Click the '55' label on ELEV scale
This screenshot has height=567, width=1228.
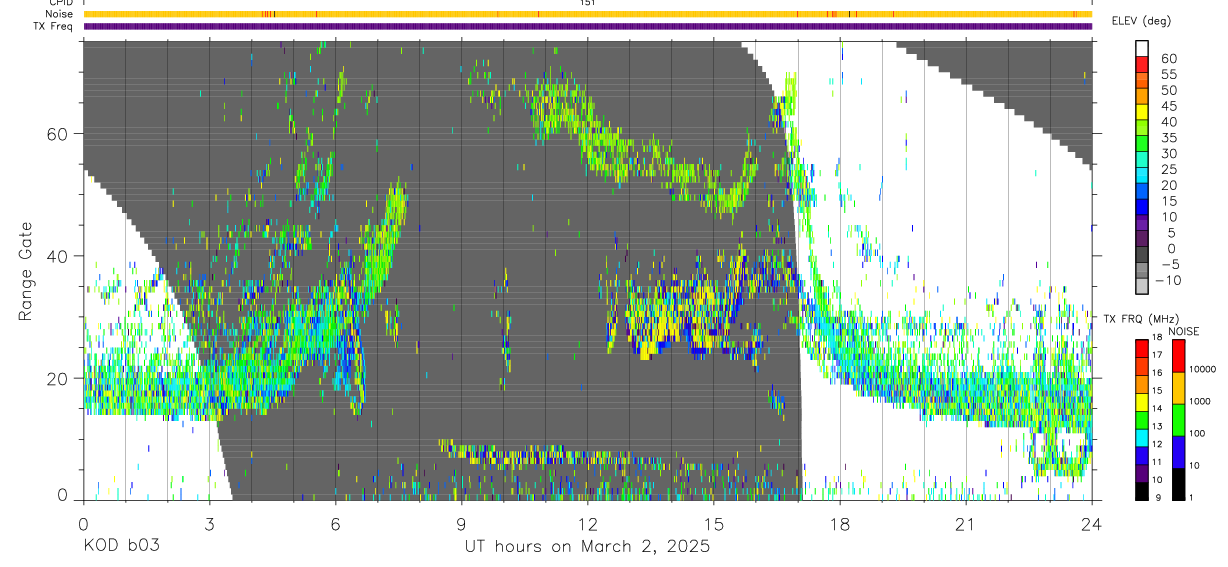point(1169,75)
